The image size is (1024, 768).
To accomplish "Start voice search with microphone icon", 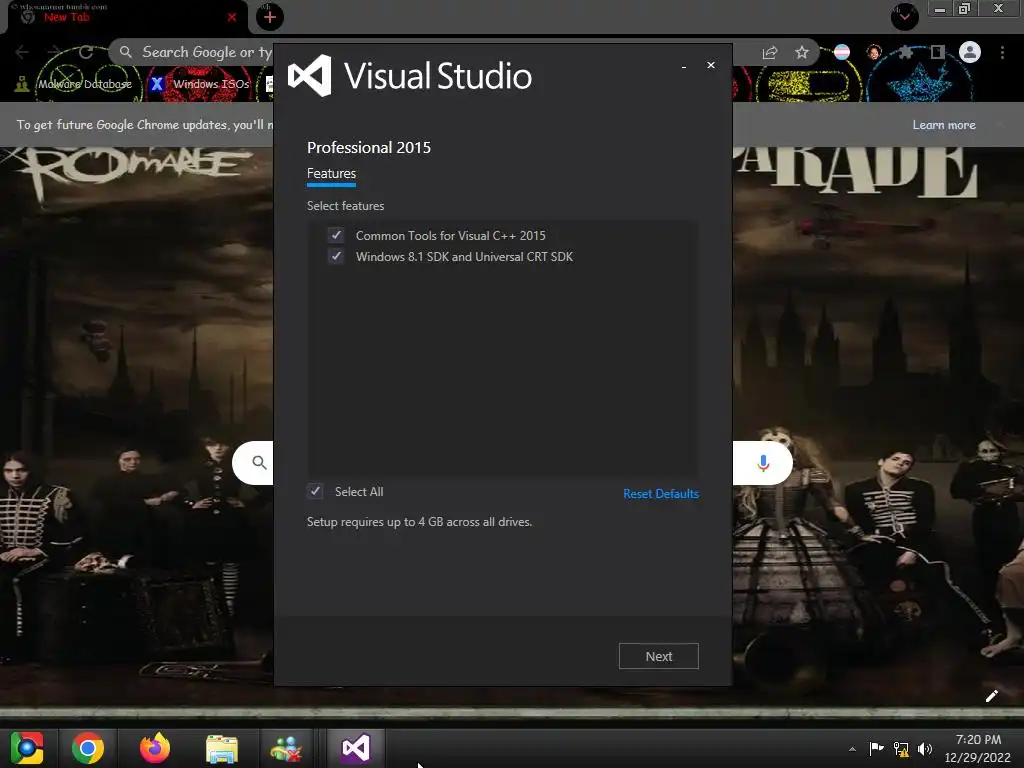I will [763, 463].
